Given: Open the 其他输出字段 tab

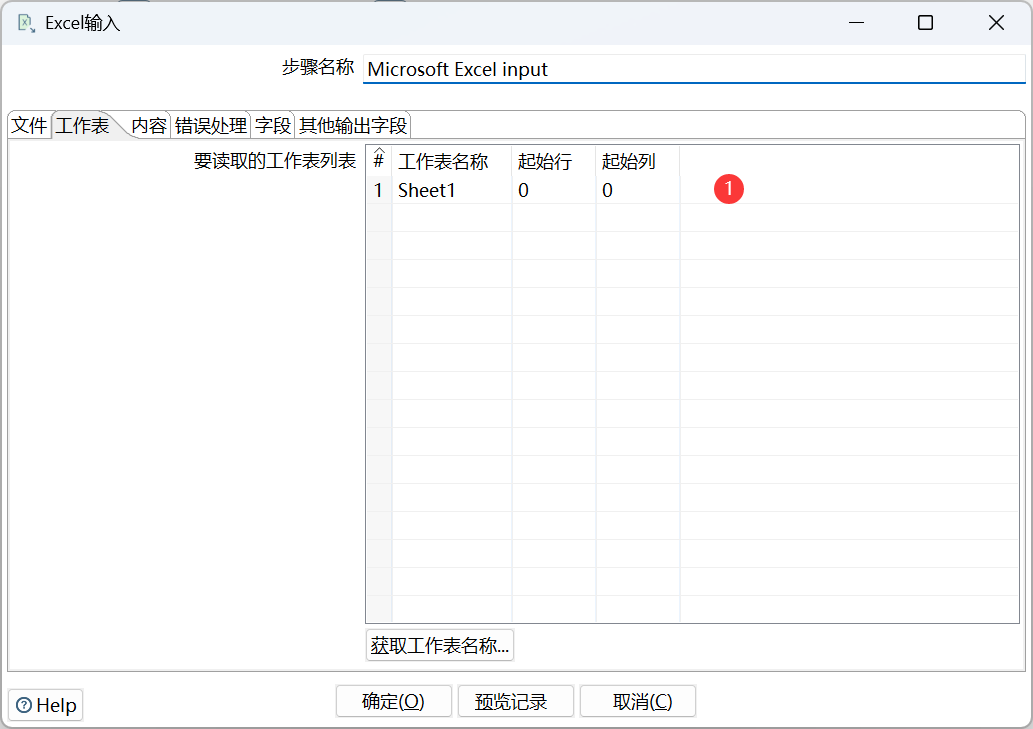Looking at the screenshot, I should pos(353,125).
